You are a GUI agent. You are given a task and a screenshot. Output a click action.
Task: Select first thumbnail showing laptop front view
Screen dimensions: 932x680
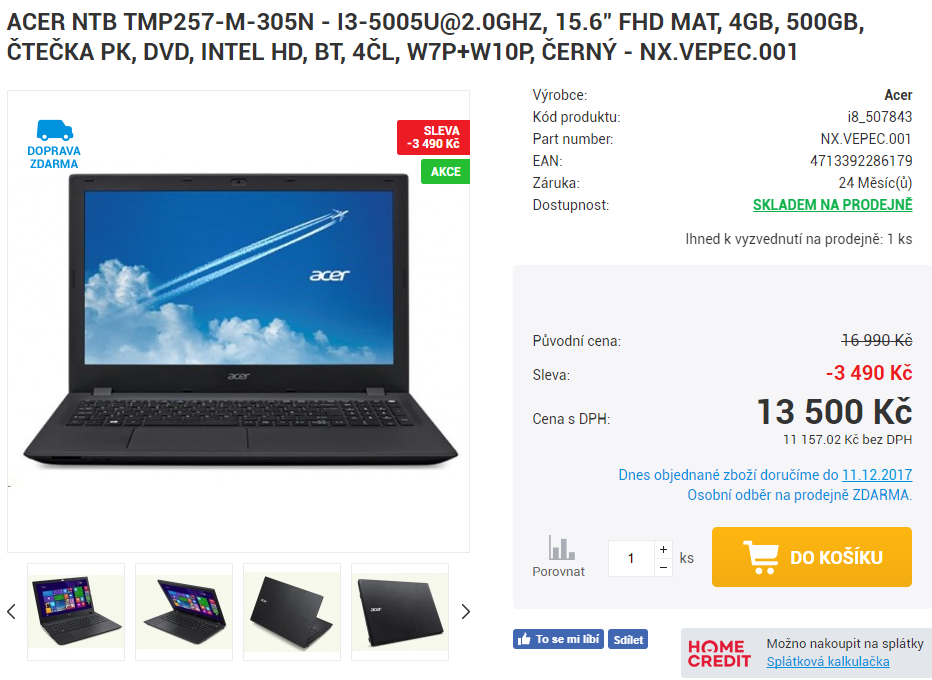pos(76,612)
